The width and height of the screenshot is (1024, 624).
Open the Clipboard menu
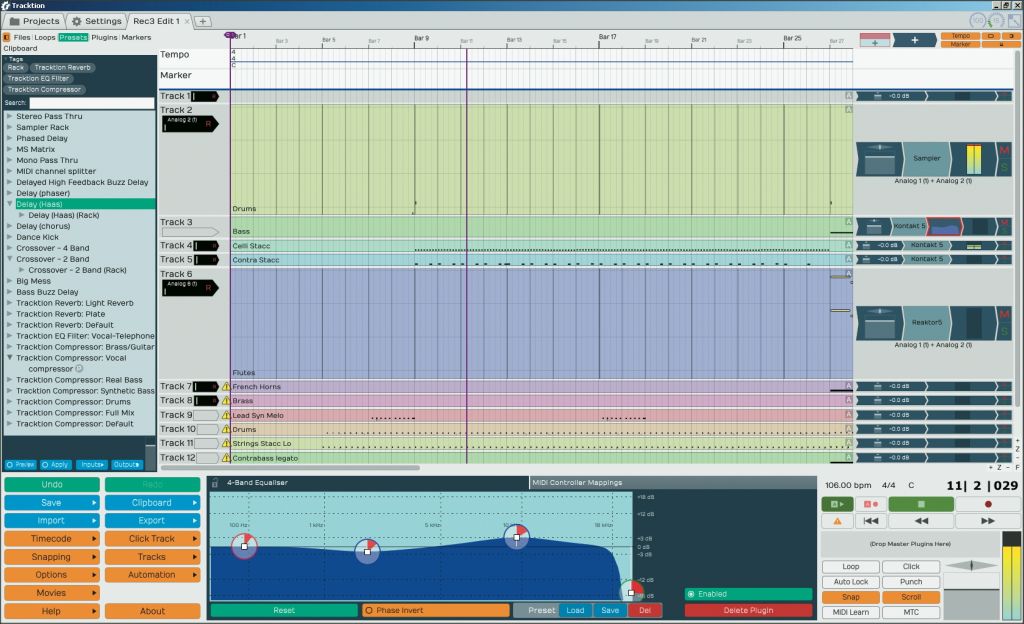point(152,503)
